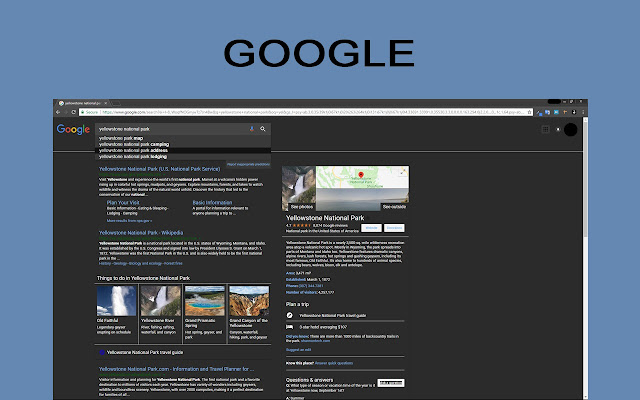Open a new tab with the tab button

pyautogui.click(x=116, y=103)
